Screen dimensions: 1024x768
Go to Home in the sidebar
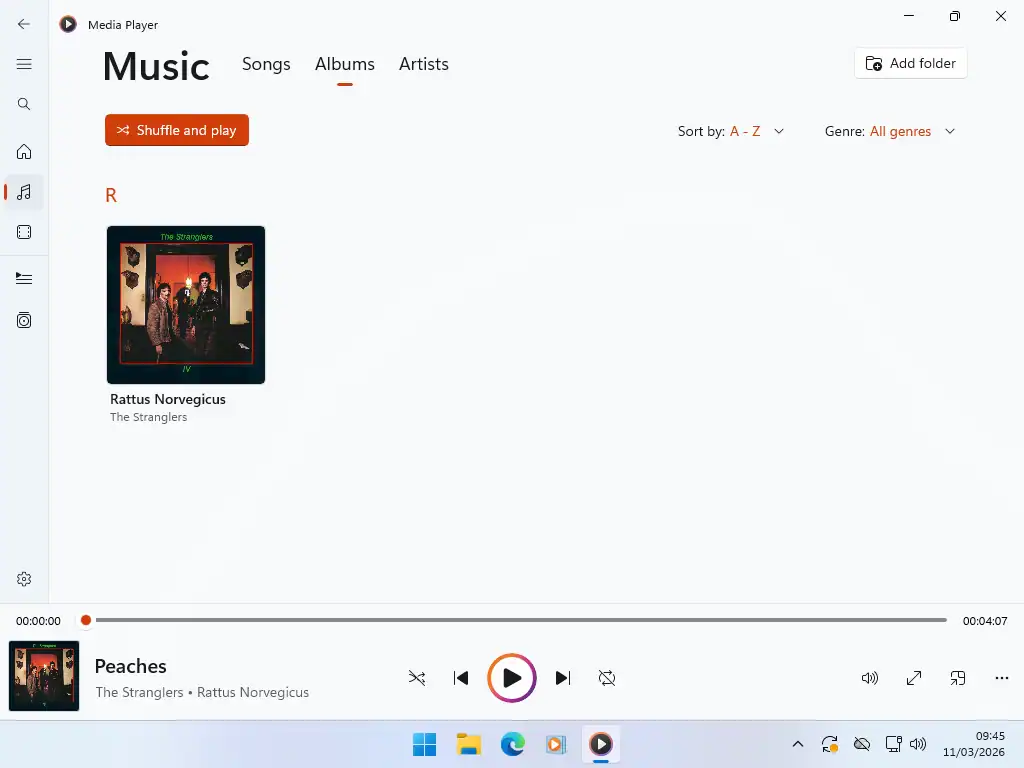[24, 151]
